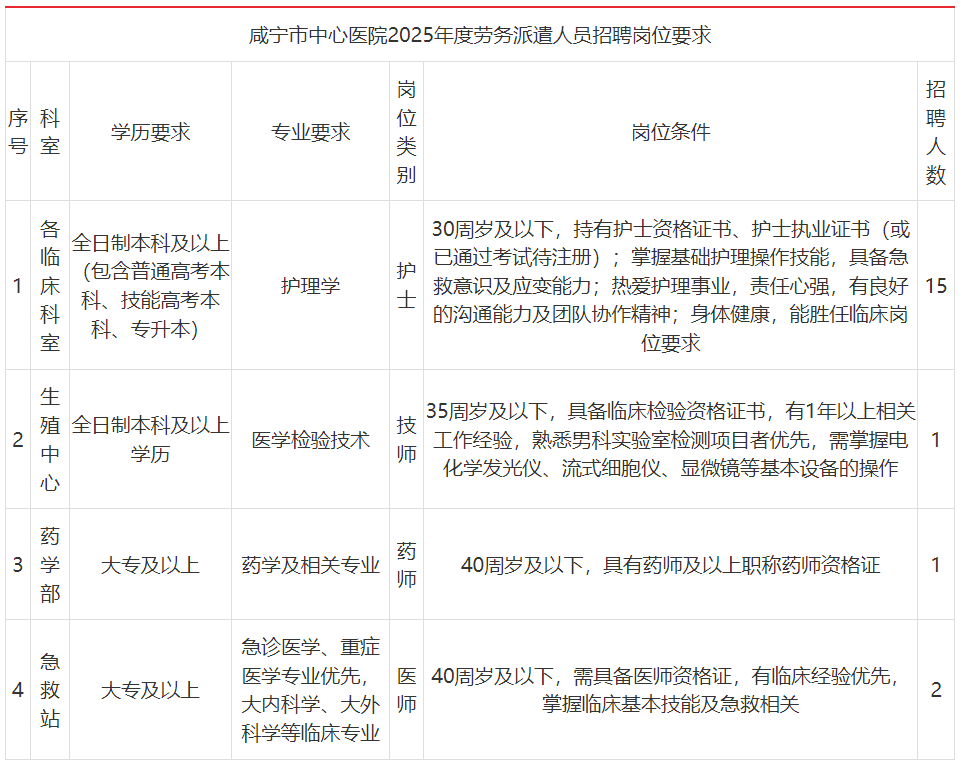Click the 专业要求 column header

pyautogui.click(x=310, y=132)
